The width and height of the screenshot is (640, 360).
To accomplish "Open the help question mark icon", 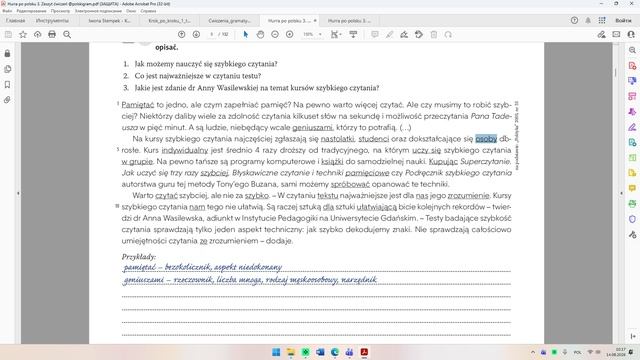I will [574, 20].
